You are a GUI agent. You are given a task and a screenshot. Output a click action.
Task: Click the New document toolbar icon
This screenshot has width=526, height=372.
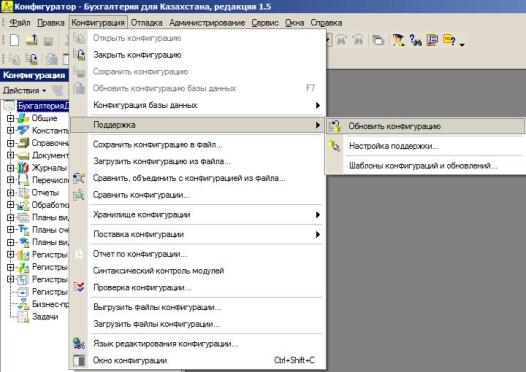coord(14,41)
